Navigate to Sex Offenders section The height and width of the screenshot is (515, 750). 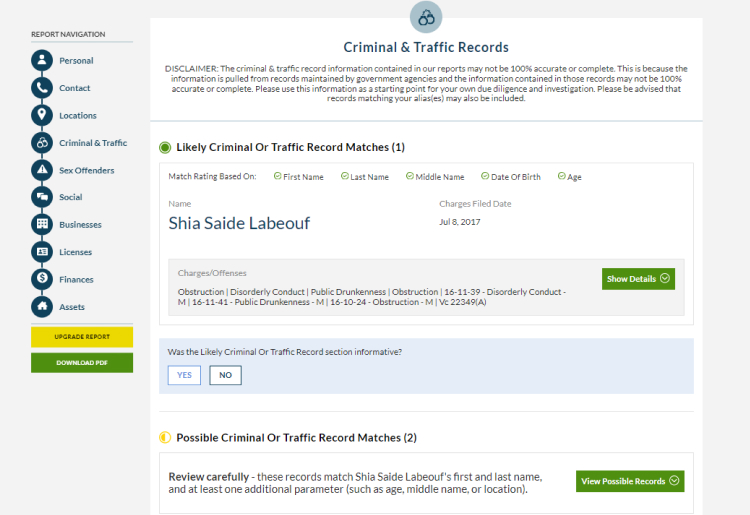(x=87, y=170)
